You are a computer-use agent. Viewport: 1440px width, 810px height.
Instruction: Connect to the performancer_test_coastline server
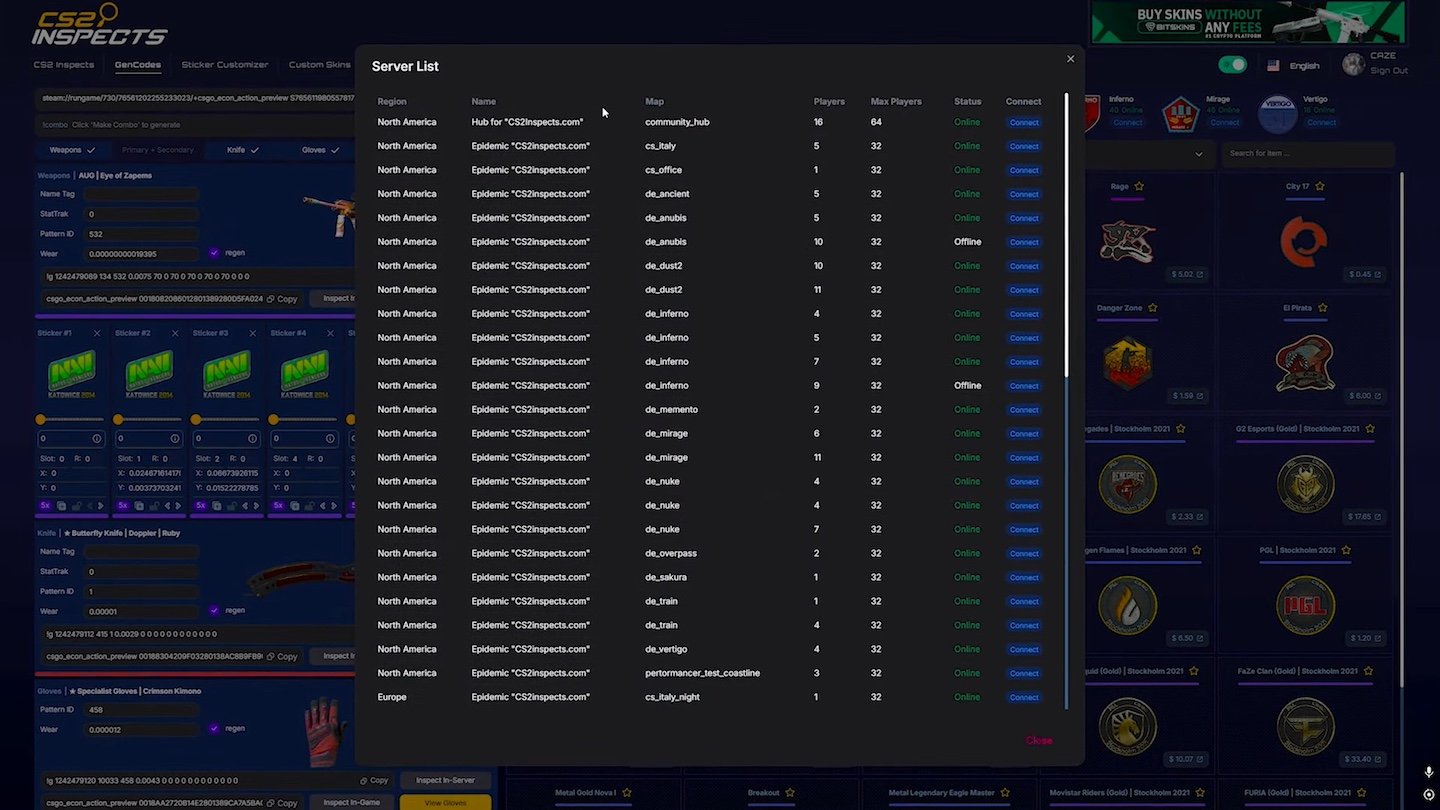[1024, 674]
